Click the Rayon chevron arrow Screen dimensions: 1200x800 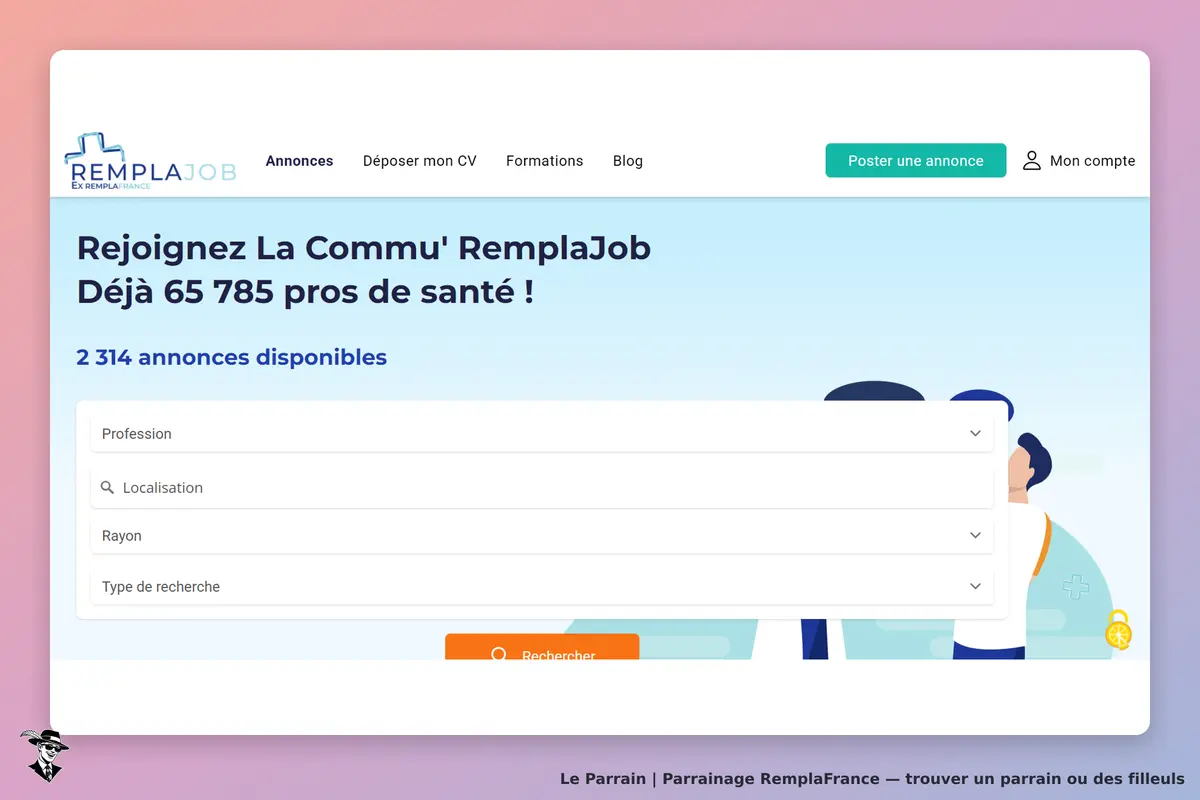pos(975,536)
